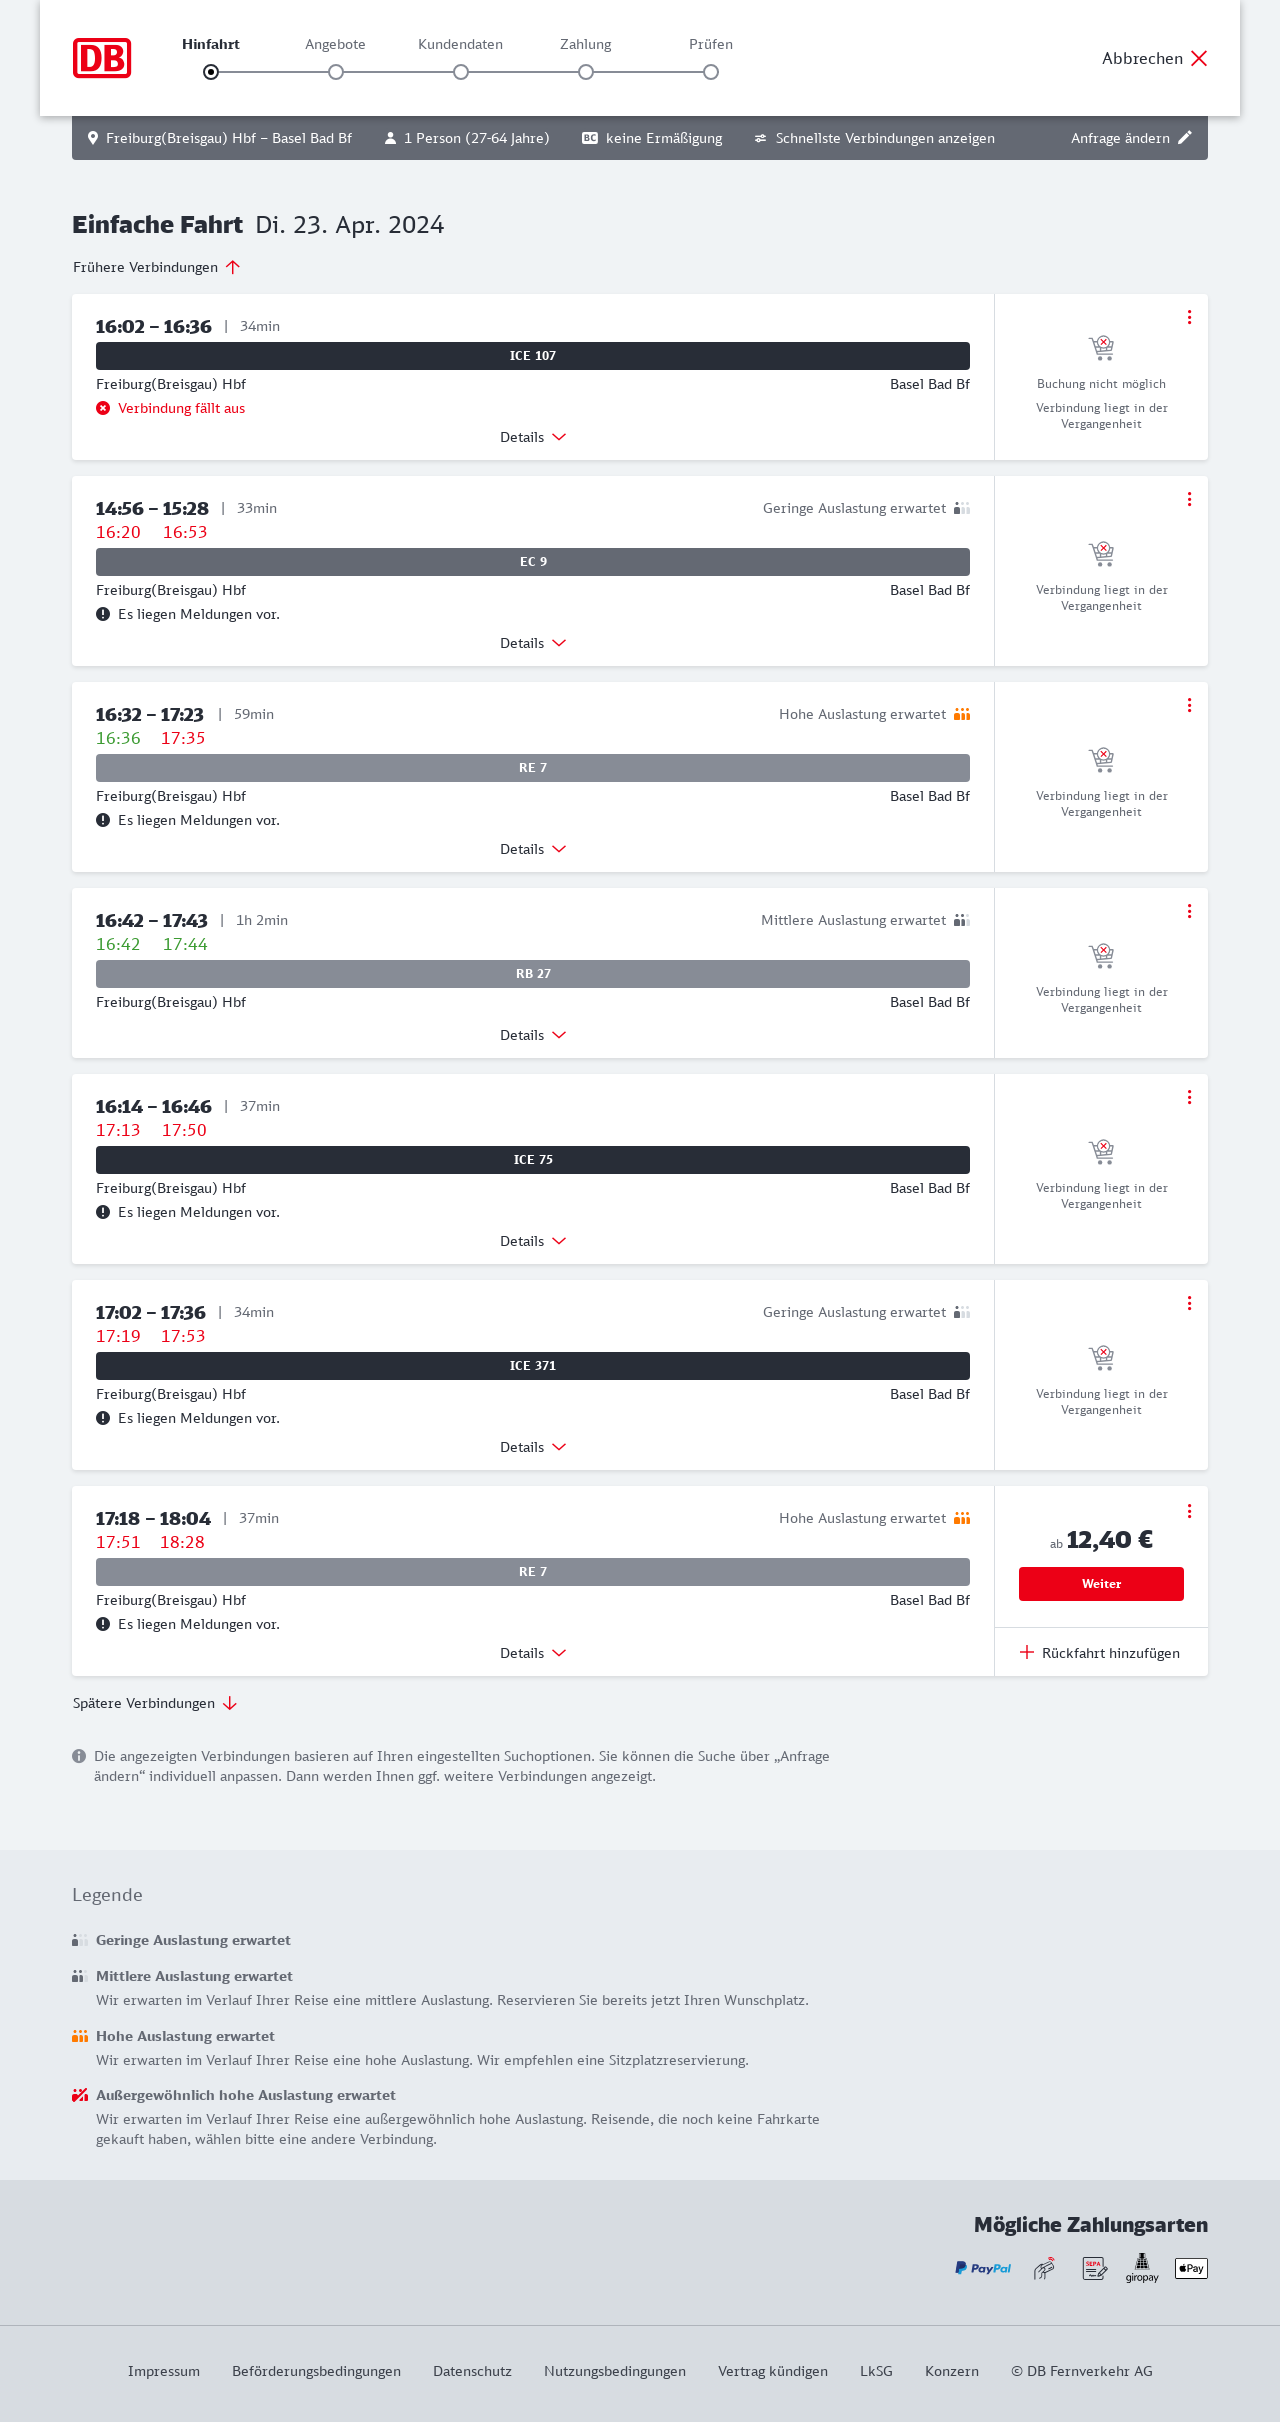1280x2422 pixels.
Task: Open the three-dot menu for RB 27
Action: tap(1189, 911)
